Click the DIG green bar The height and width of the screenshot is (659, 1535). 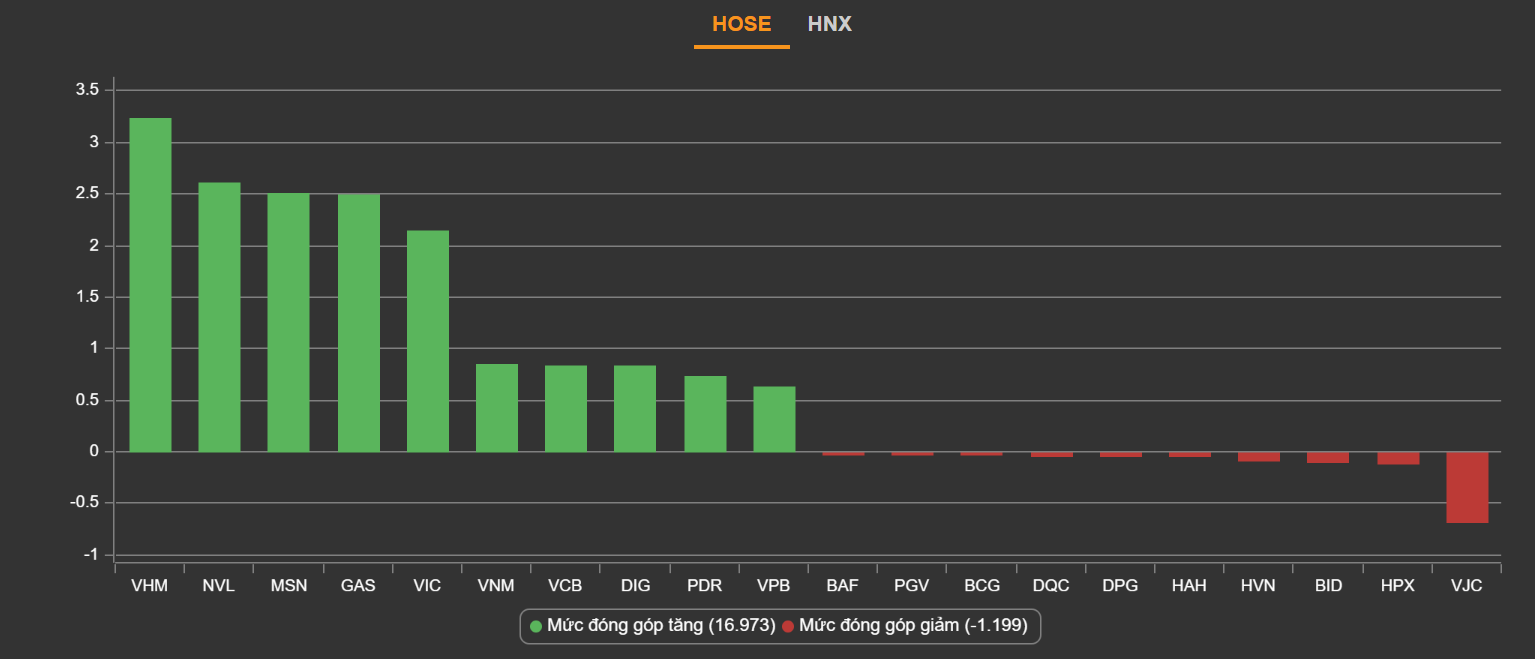click(x=635, y=409)
